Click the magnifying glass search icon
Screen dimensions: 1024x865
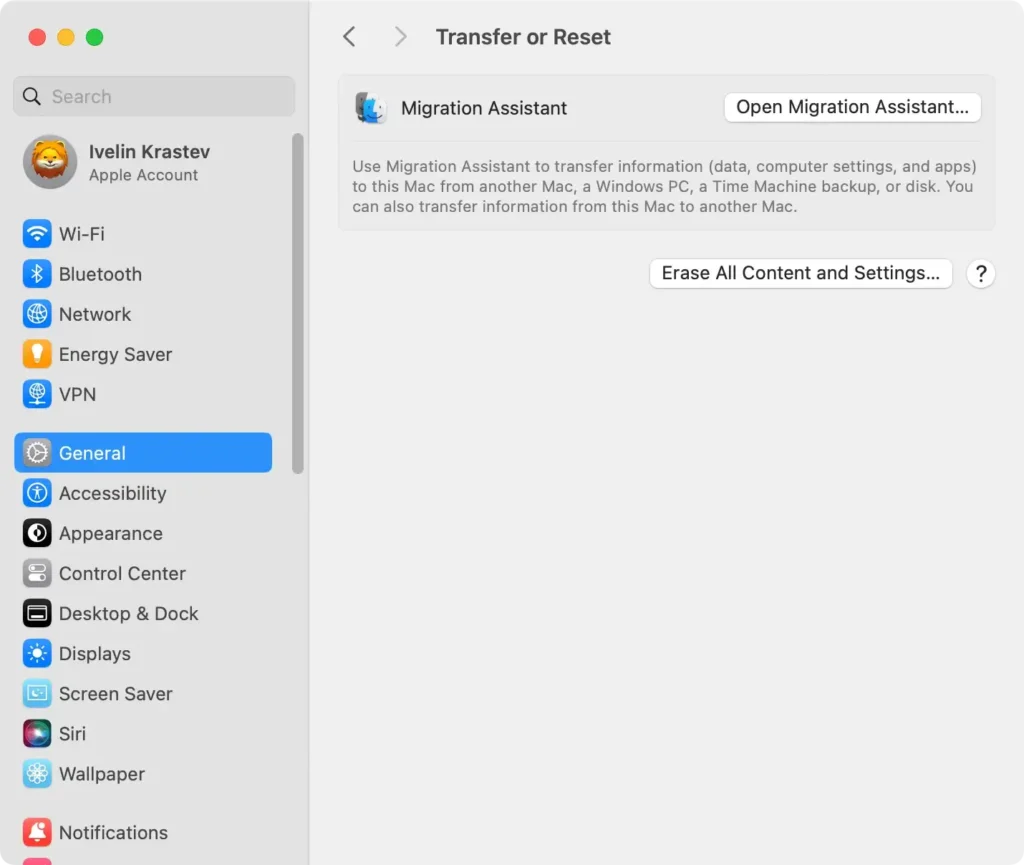pos(31,97)
